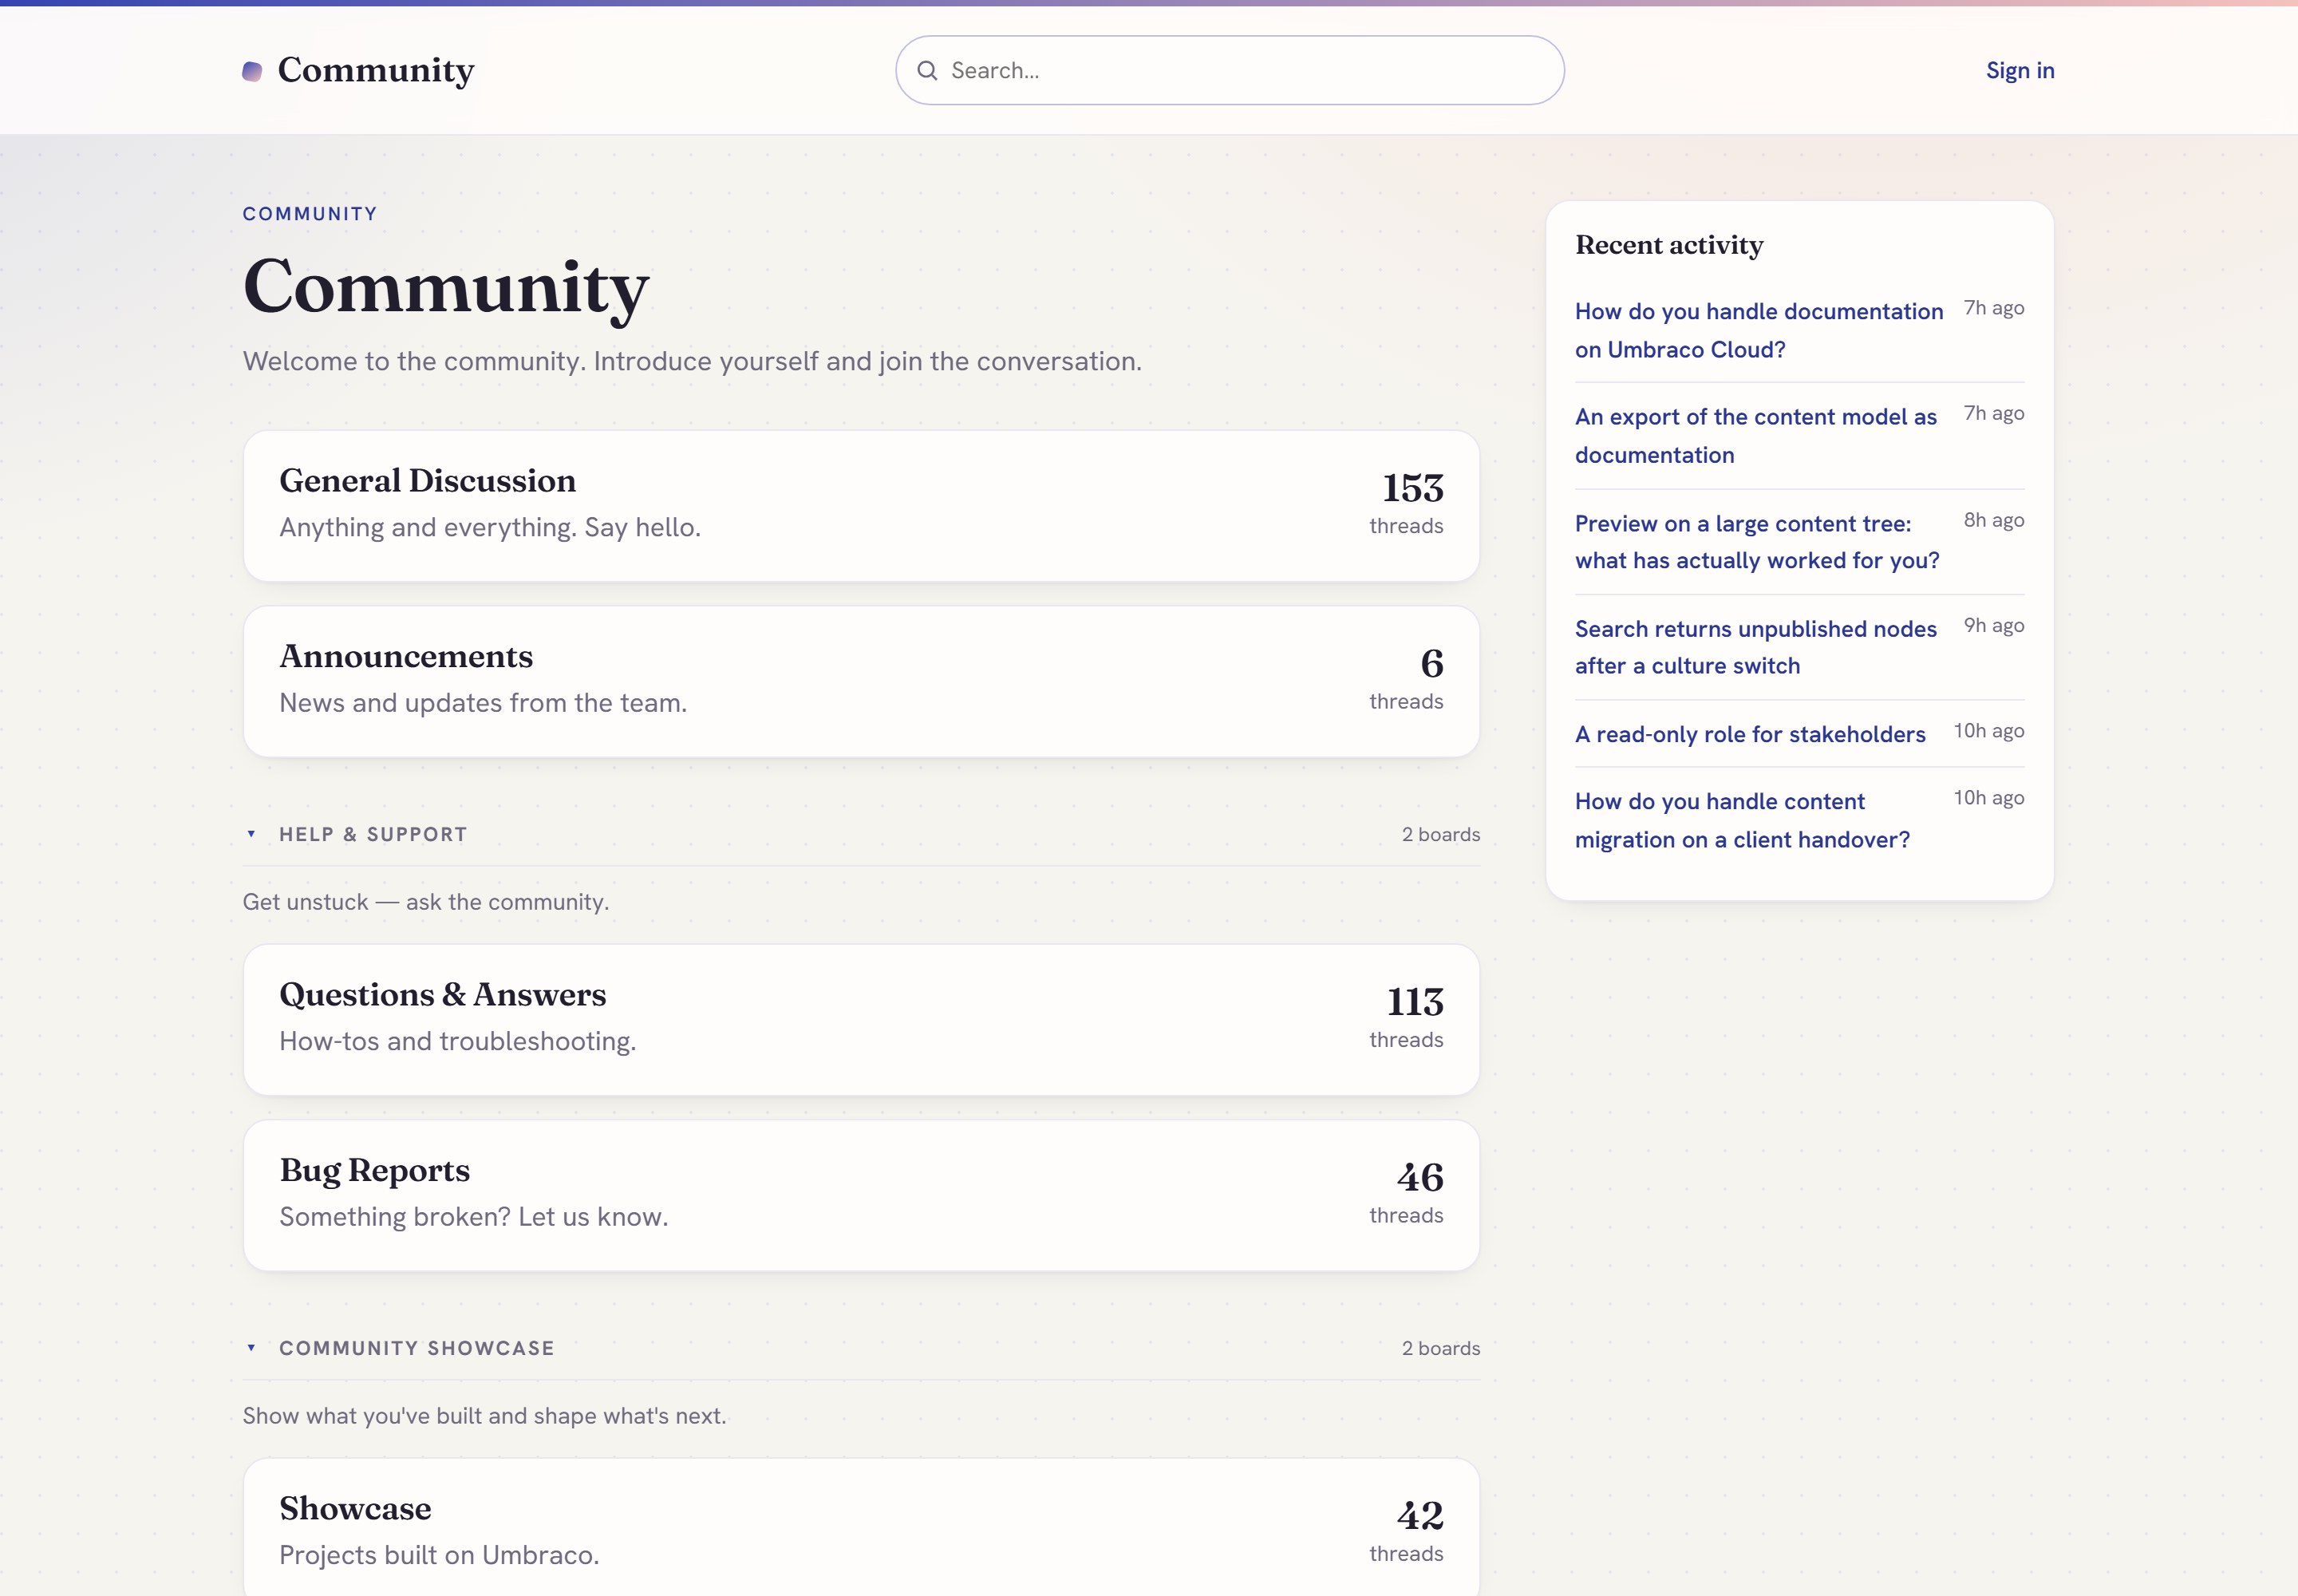The width and height of the screenshot is (2298, 1596).
Task: Collapse the Community Showcase section triangle
Action: coord(251,1348)
